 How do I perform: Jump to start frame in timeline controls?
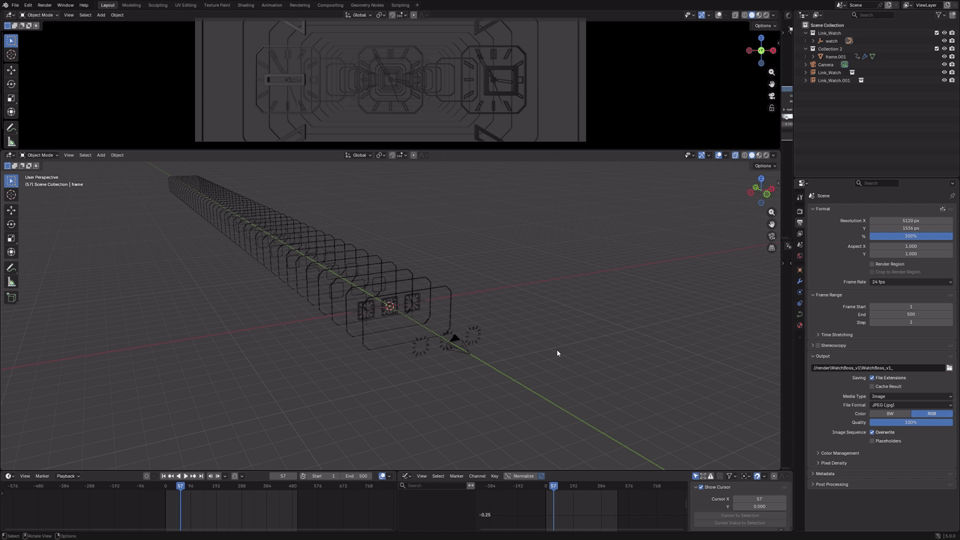(x=163, y=476)
